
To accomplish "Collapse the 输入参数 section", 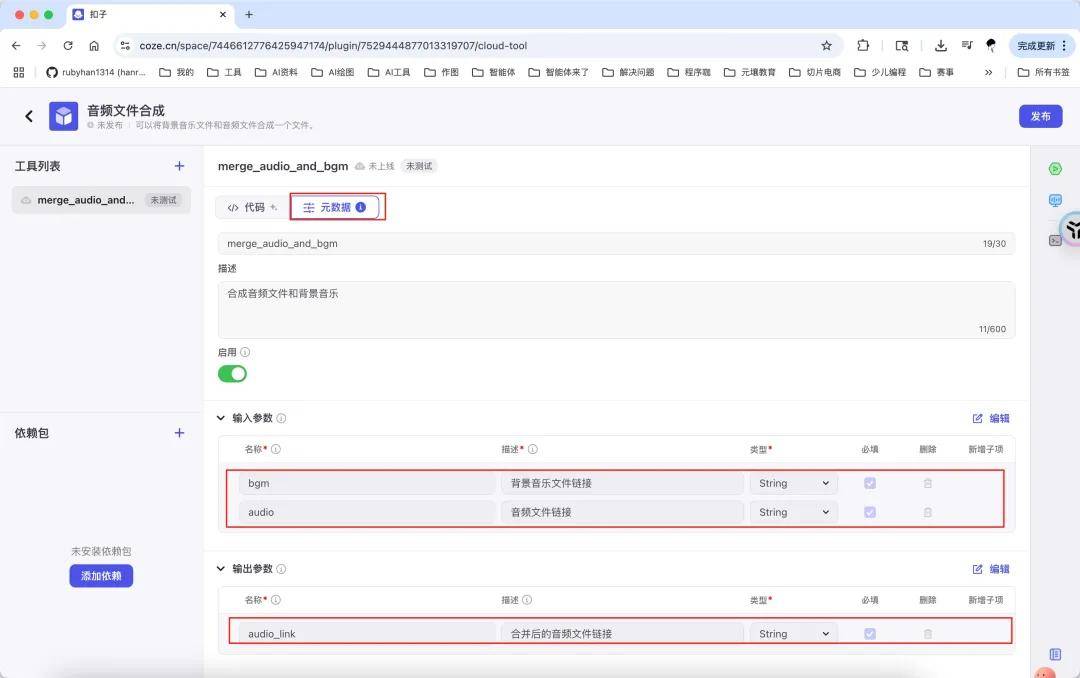I will pyautogui.click(x=221, y=418).
